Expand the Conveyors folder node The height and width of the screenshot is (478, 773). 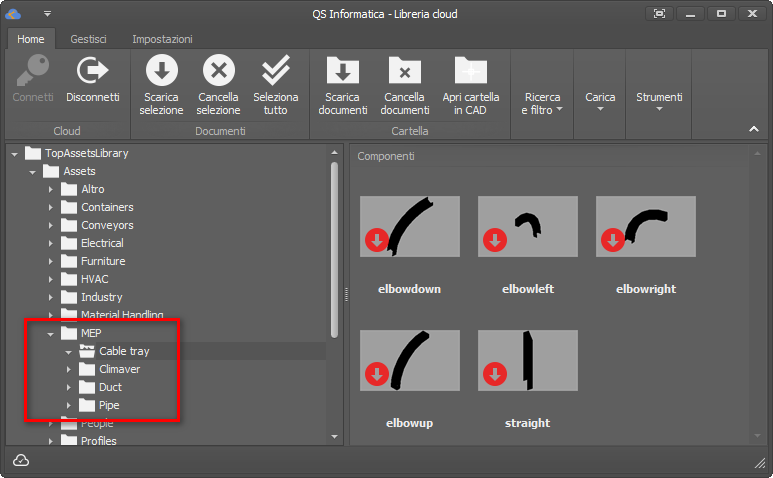[50, 225]
